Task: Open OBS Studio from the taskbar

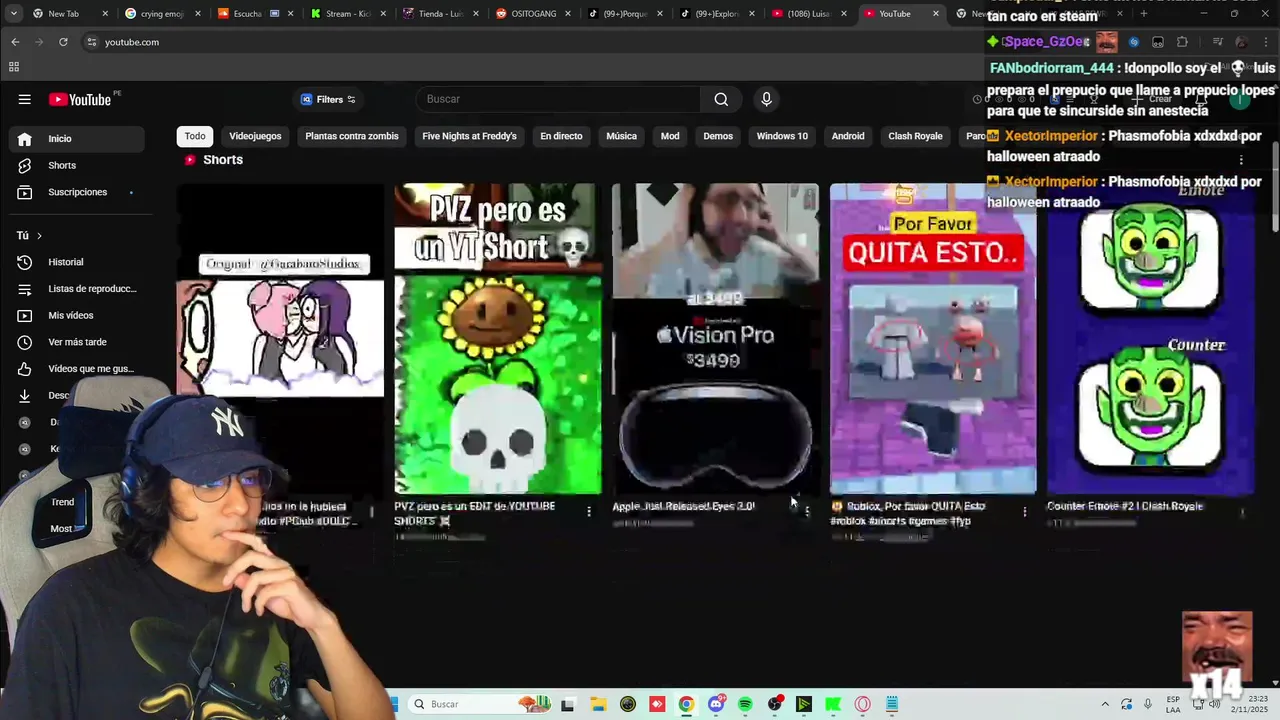Action: pyautogui.click(x=775, y=704)
